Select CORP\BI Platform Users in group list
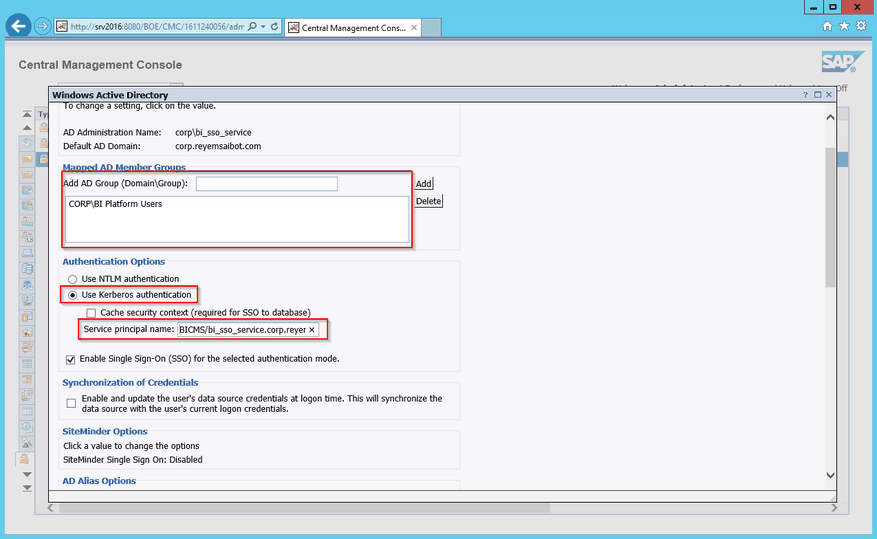Viewport: 877px width, 539px height. pos(115,204)
